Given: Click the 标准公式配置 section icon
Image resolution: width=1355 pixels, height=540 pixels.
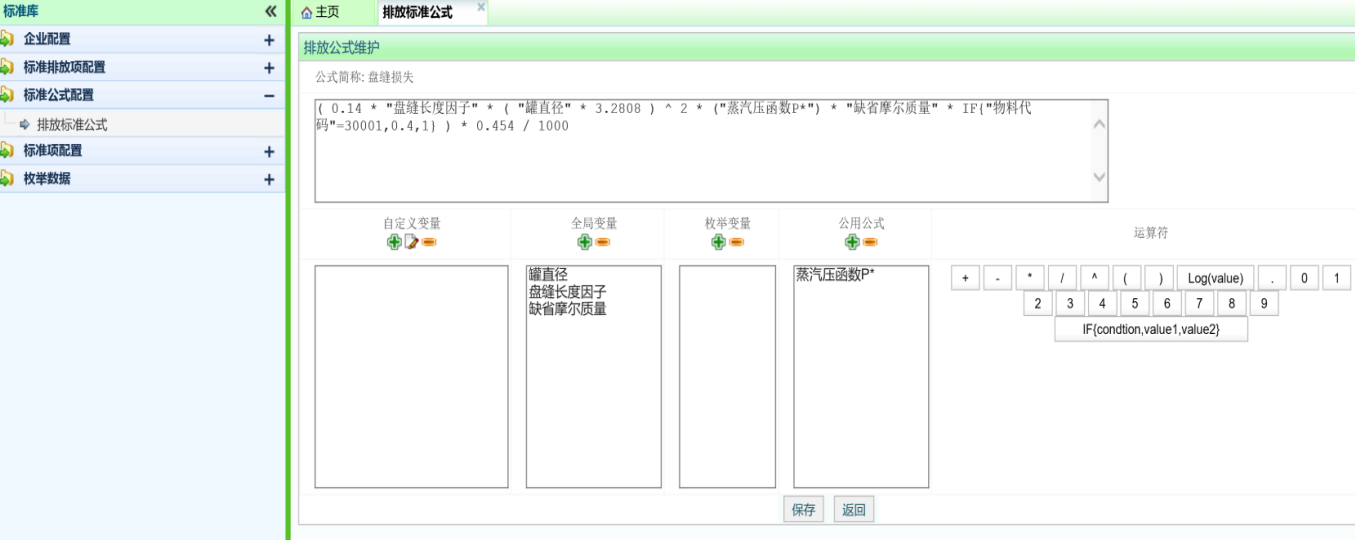Looking at the screenshot, I should coord(7,95).
